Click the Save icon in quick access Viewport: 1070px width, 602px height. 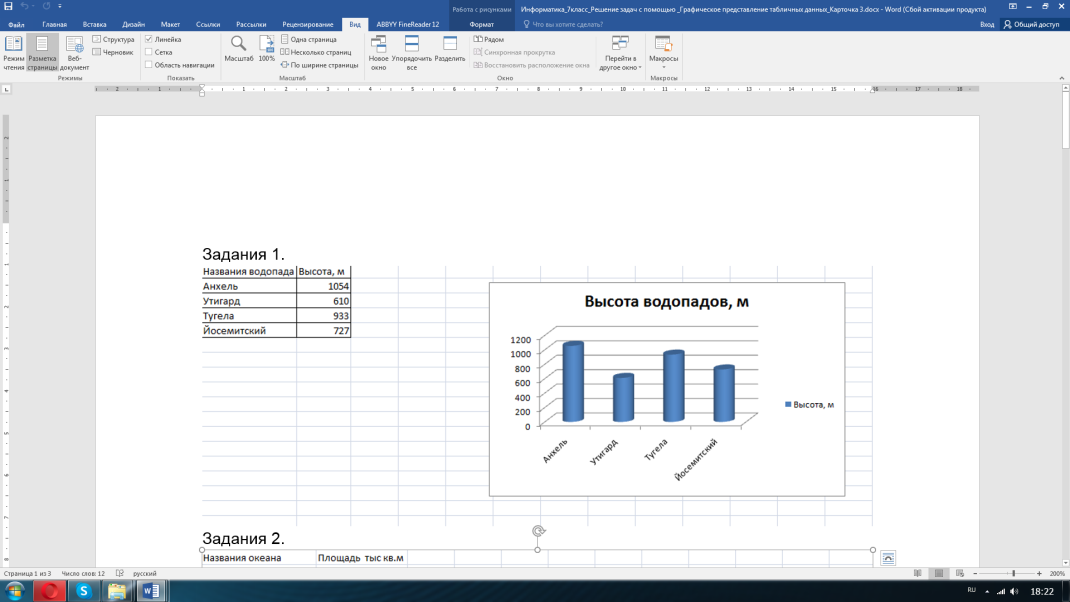pyautogui.click(x=8, y=6)
